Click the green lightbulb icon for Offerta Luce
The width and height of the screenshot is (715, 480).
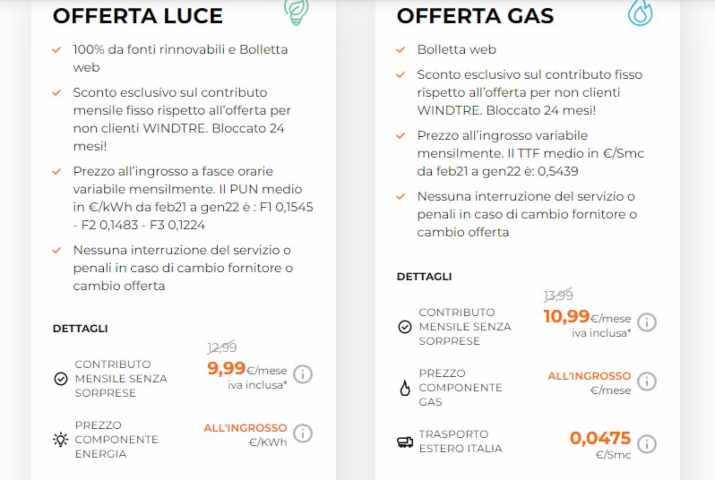pyautogui.click(x=297, y=11)
